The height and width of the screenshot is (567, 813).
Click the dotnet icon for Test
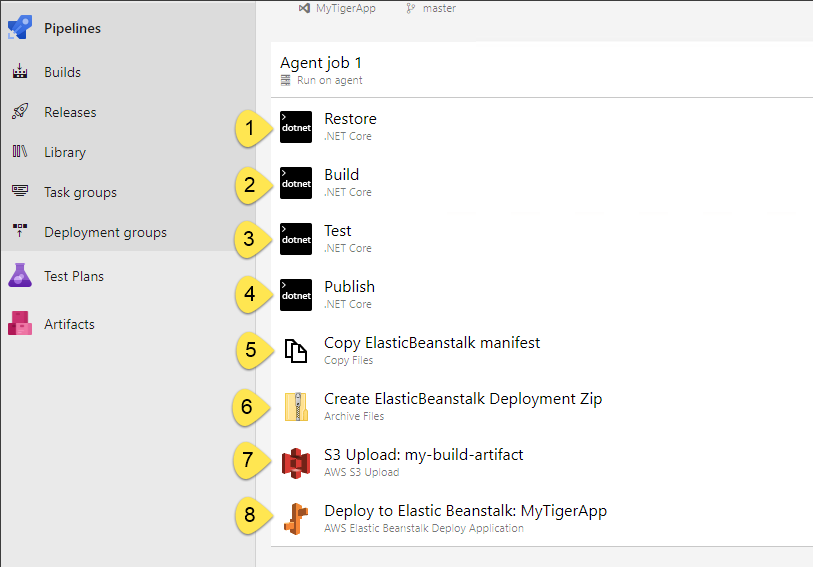click(x=296, y=239)
